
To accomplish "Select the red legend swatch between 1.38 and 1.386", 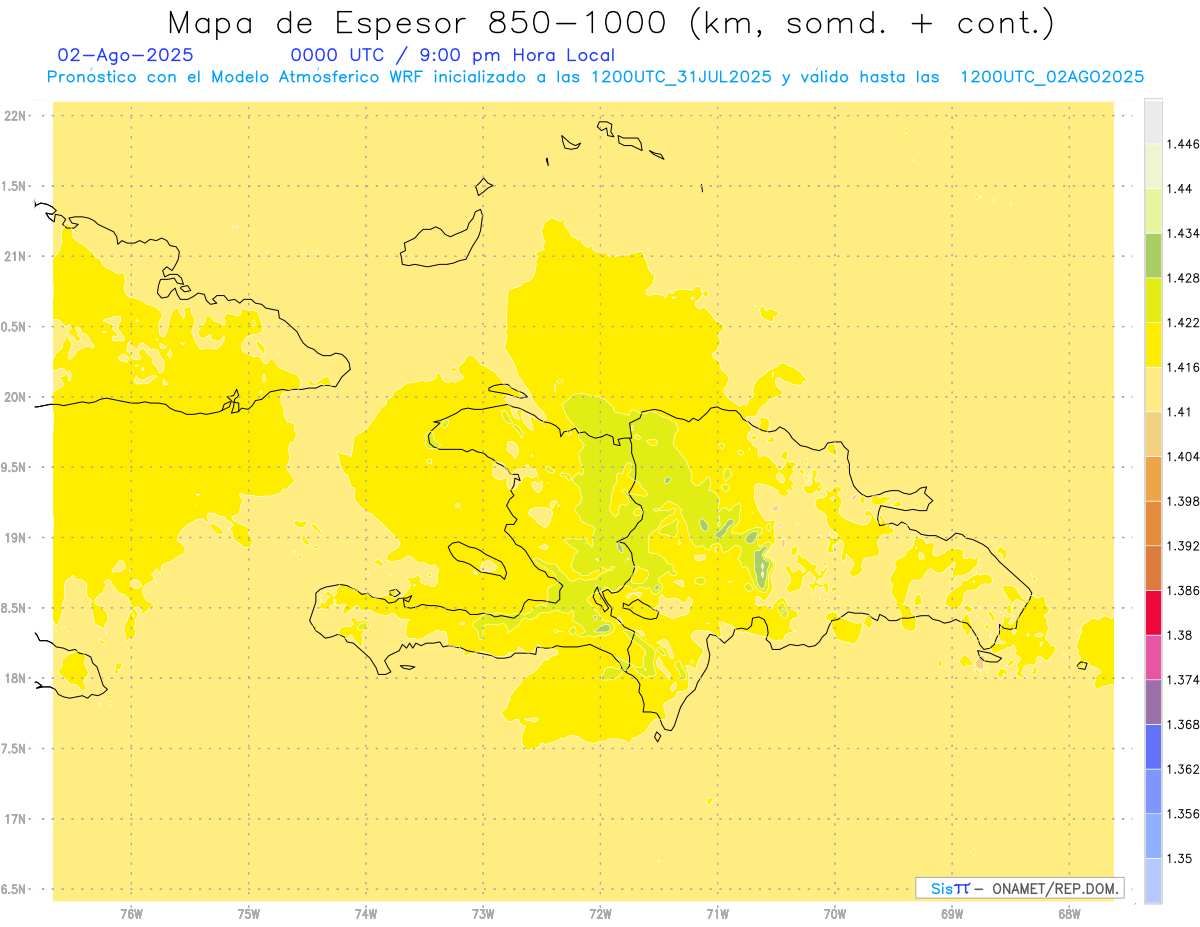I will click(x=1153, y=612).
